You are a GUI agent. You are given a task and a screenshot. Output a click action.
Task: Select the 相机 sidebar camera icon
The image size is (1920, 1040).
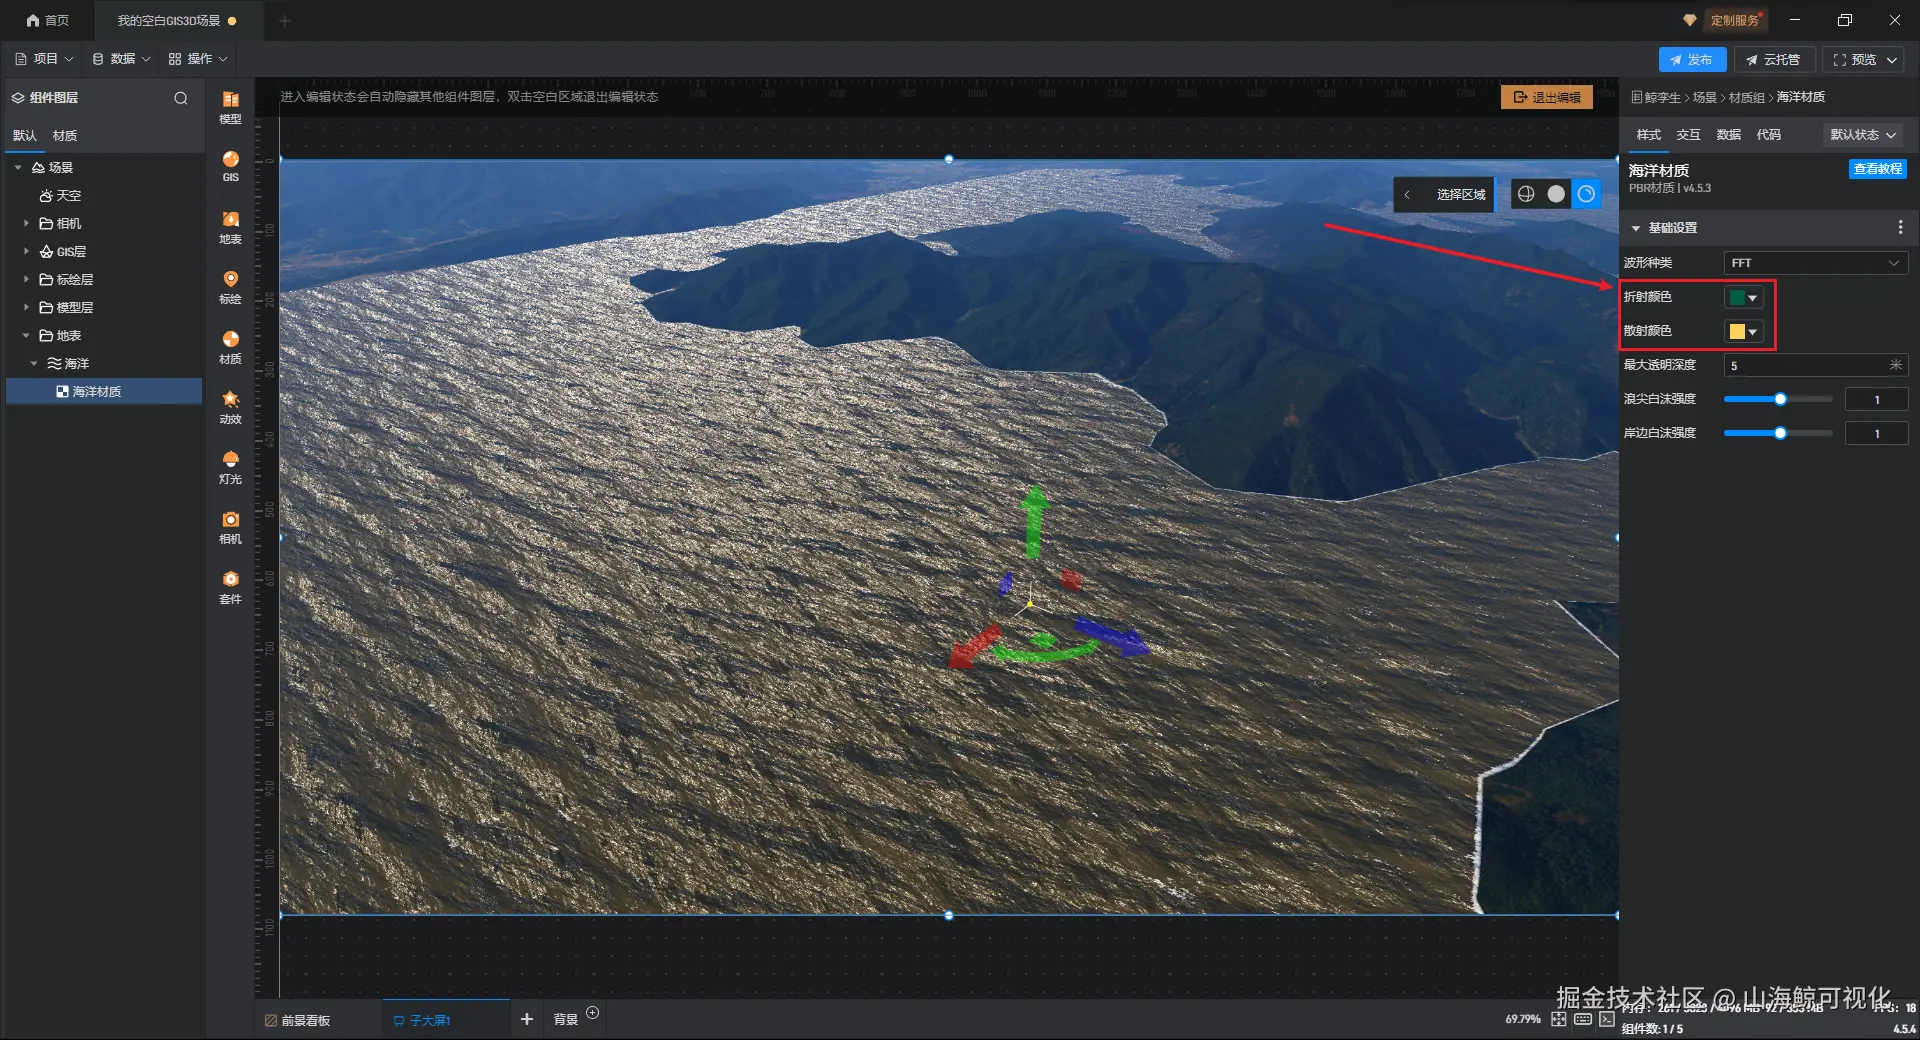click(x=230, y=526)
